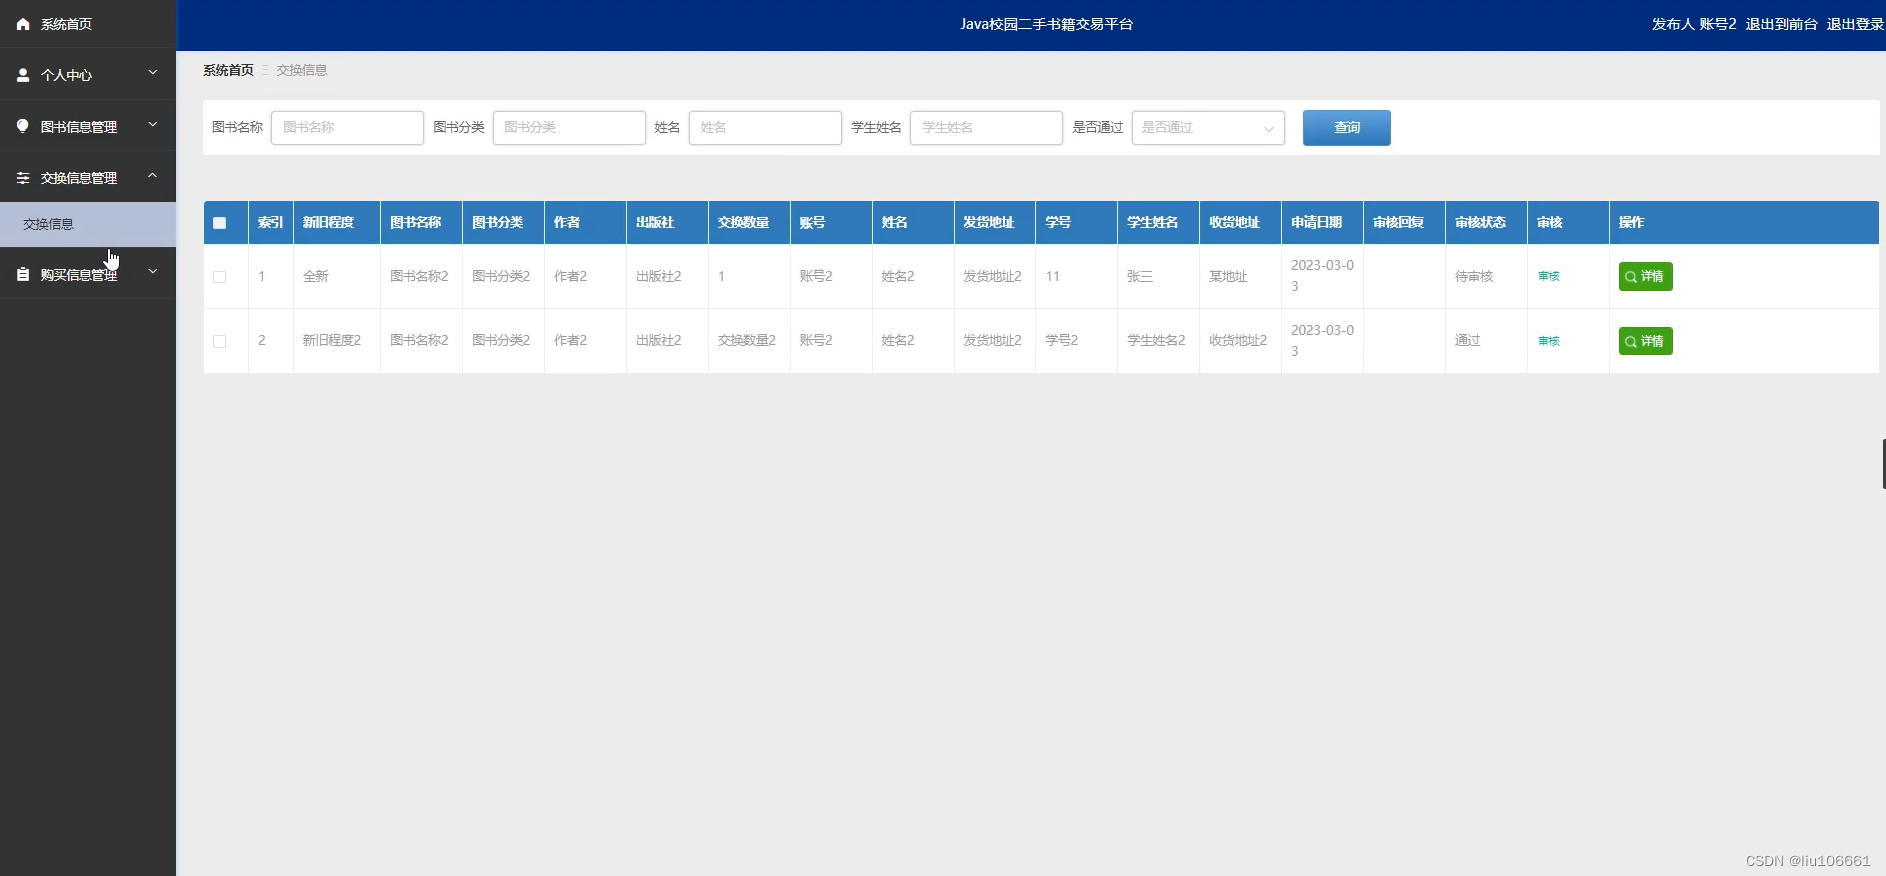The image size is (1886, 876).
Task: Open 系统首页 in the sidebar
Action: coord(88,24)
